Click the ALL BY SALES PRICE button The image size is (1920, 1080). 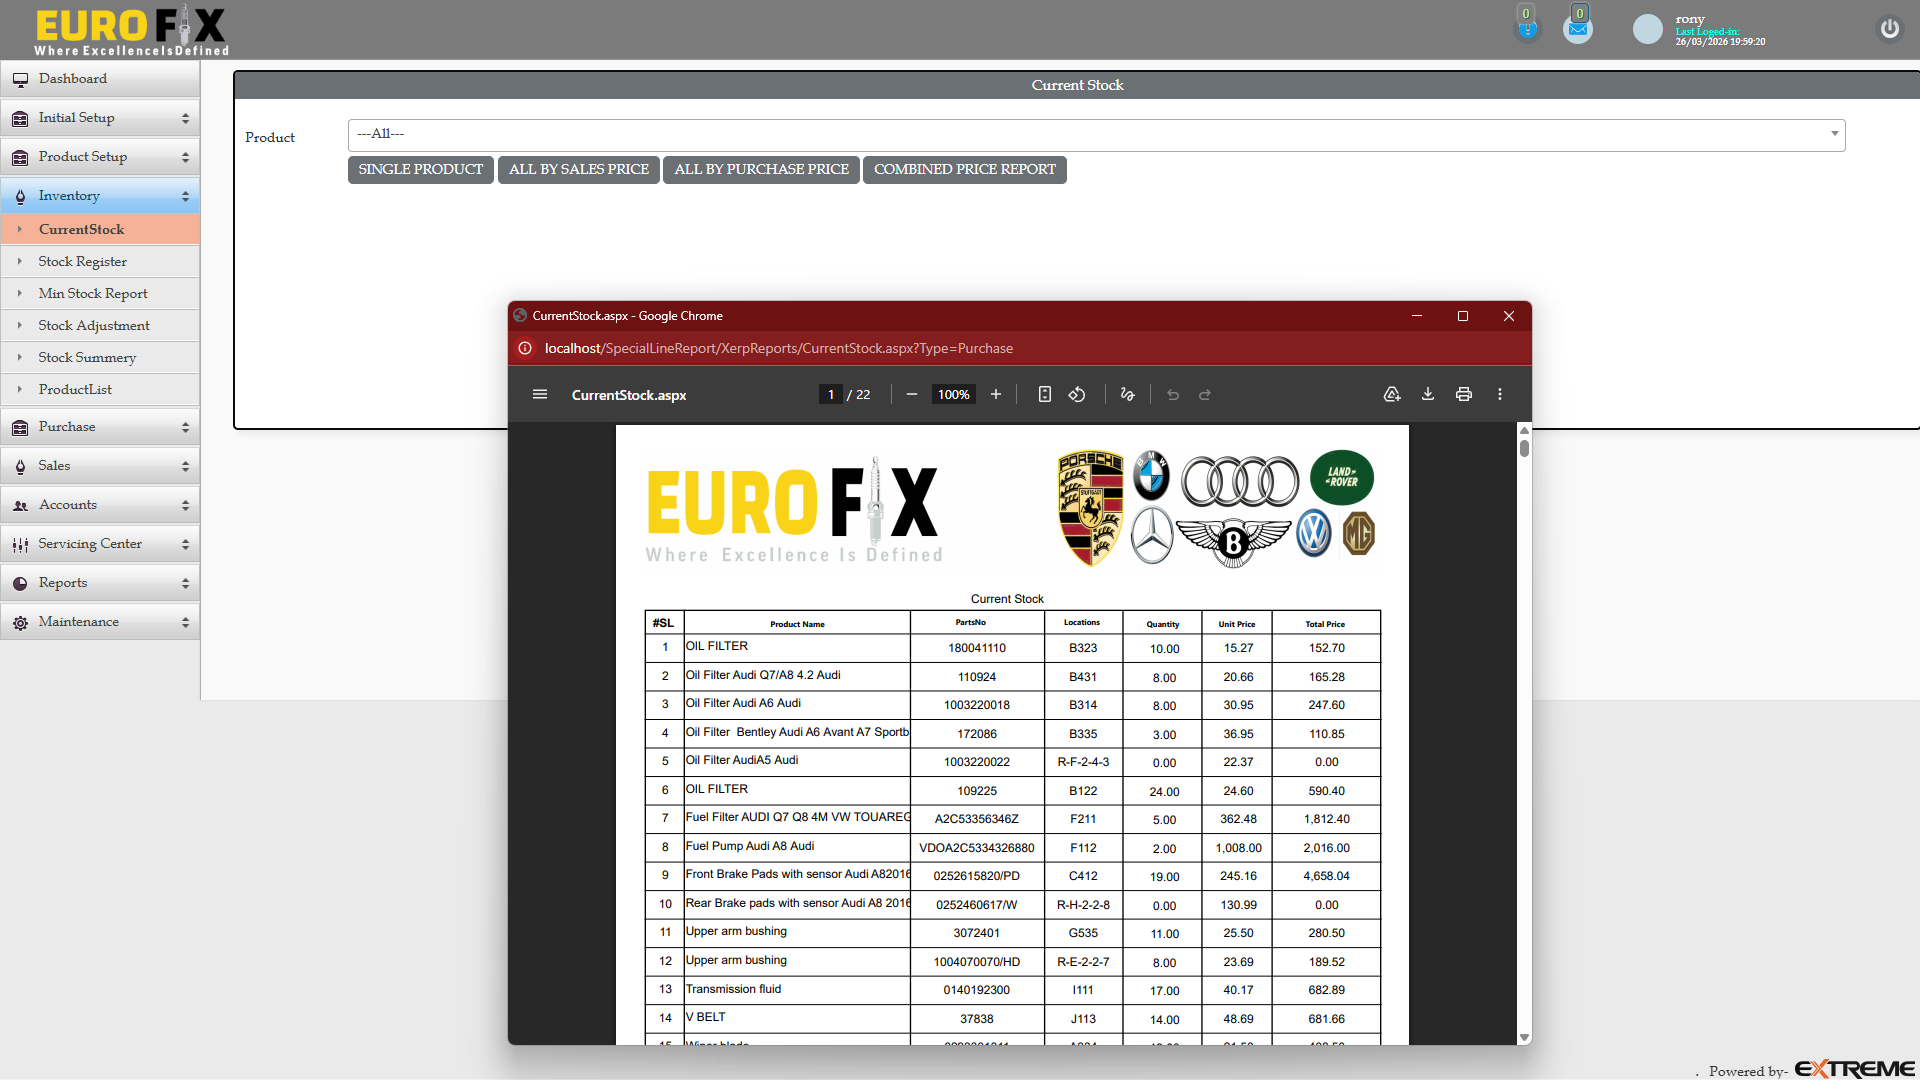point(578,169)
